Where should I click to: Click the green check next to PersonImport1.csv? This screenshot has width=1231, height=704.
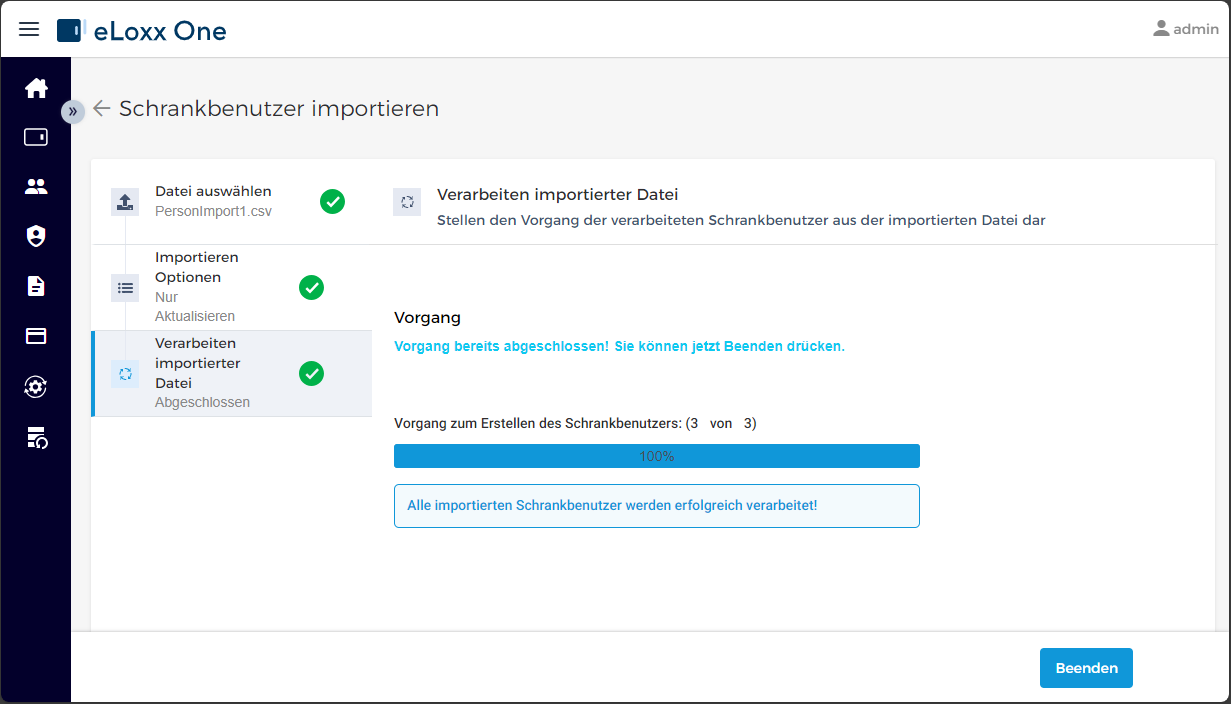[x=332, y=202]
